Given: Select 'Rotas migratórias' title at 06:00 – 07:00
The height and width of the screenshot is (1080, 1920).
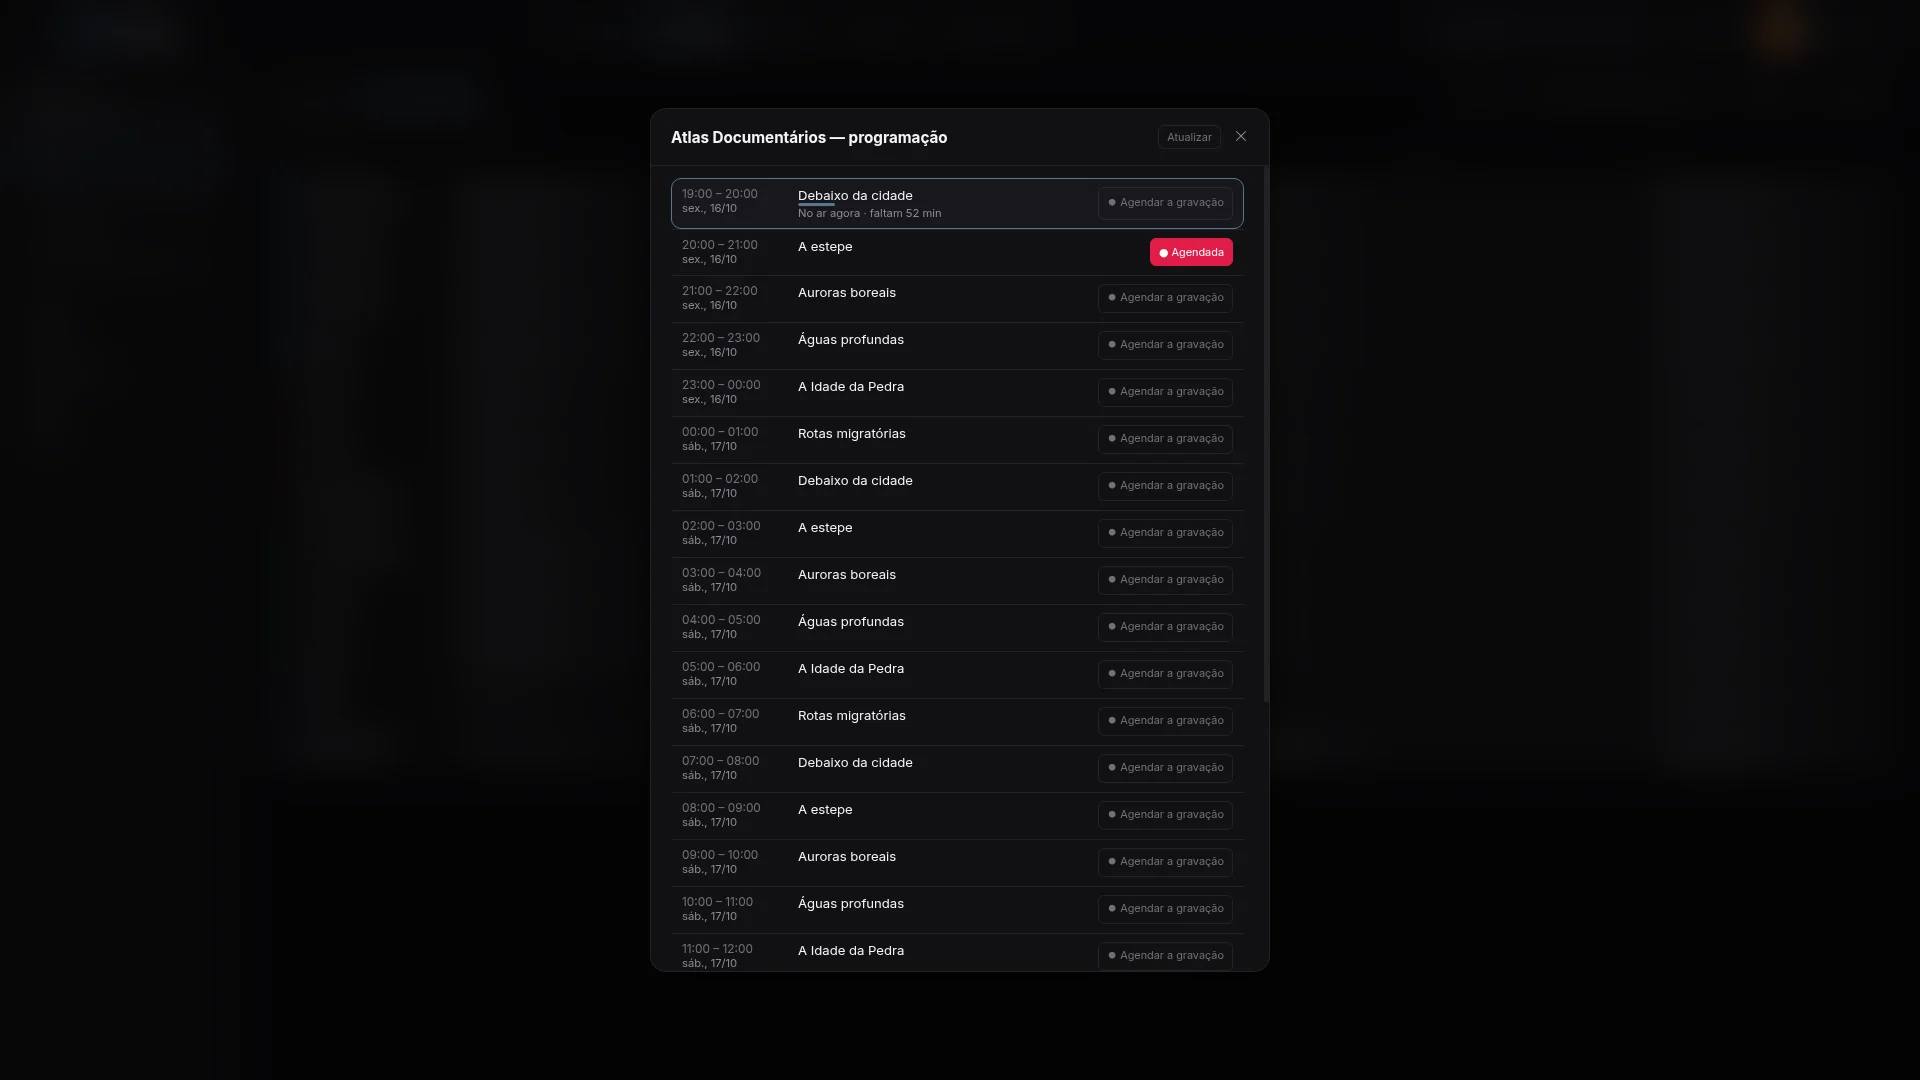Looking at the screenshot, I should 852,716.
